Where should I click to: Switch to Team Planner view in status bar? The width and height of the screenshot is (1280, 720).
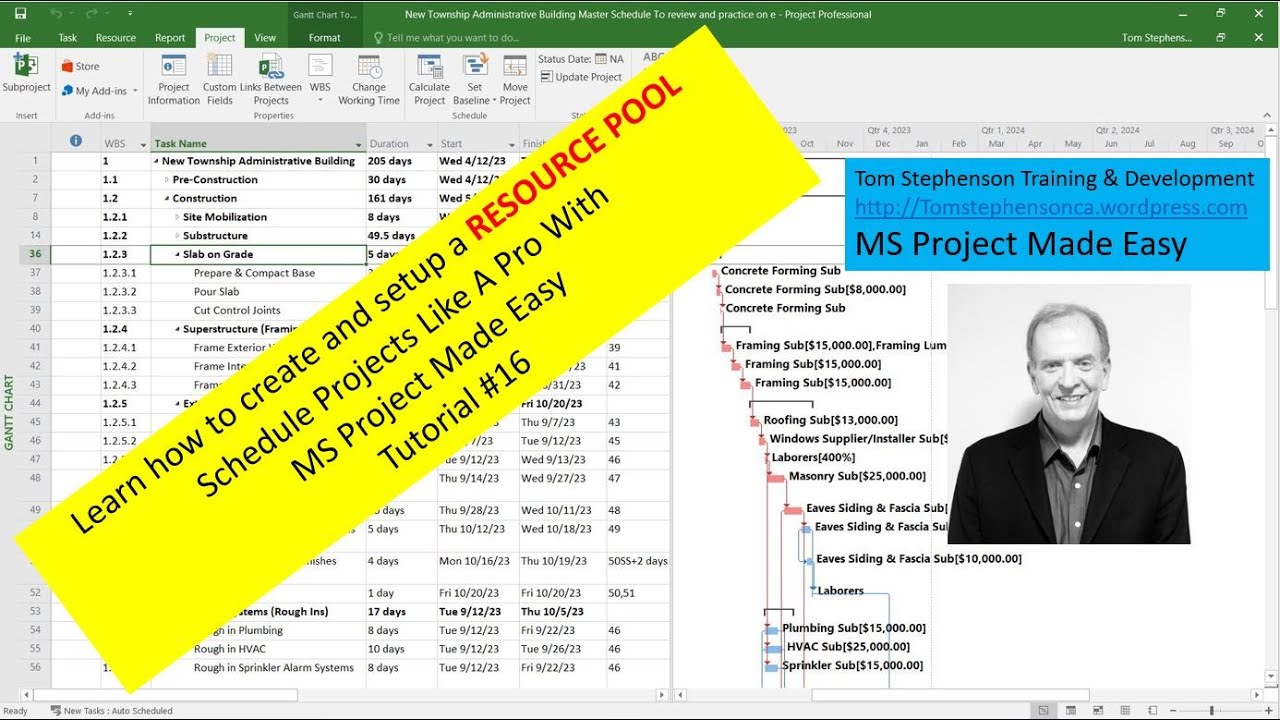coord(1100,711)
